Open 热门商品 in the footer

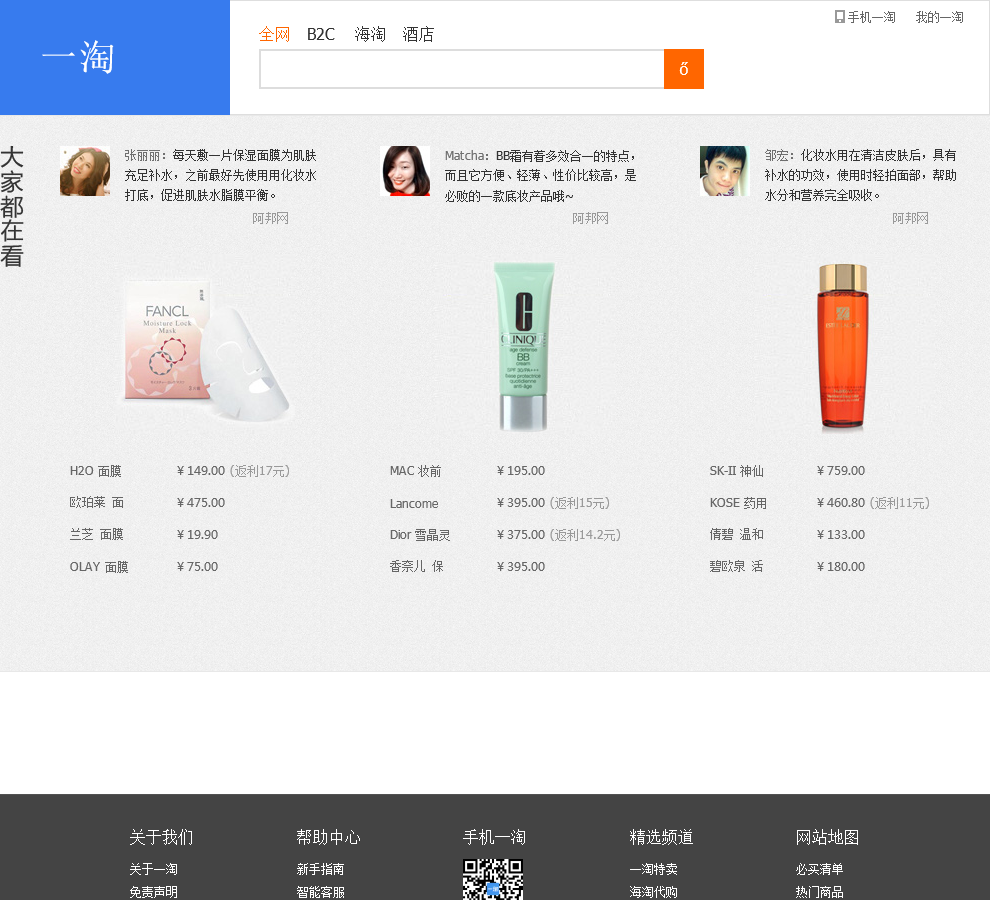820,892
